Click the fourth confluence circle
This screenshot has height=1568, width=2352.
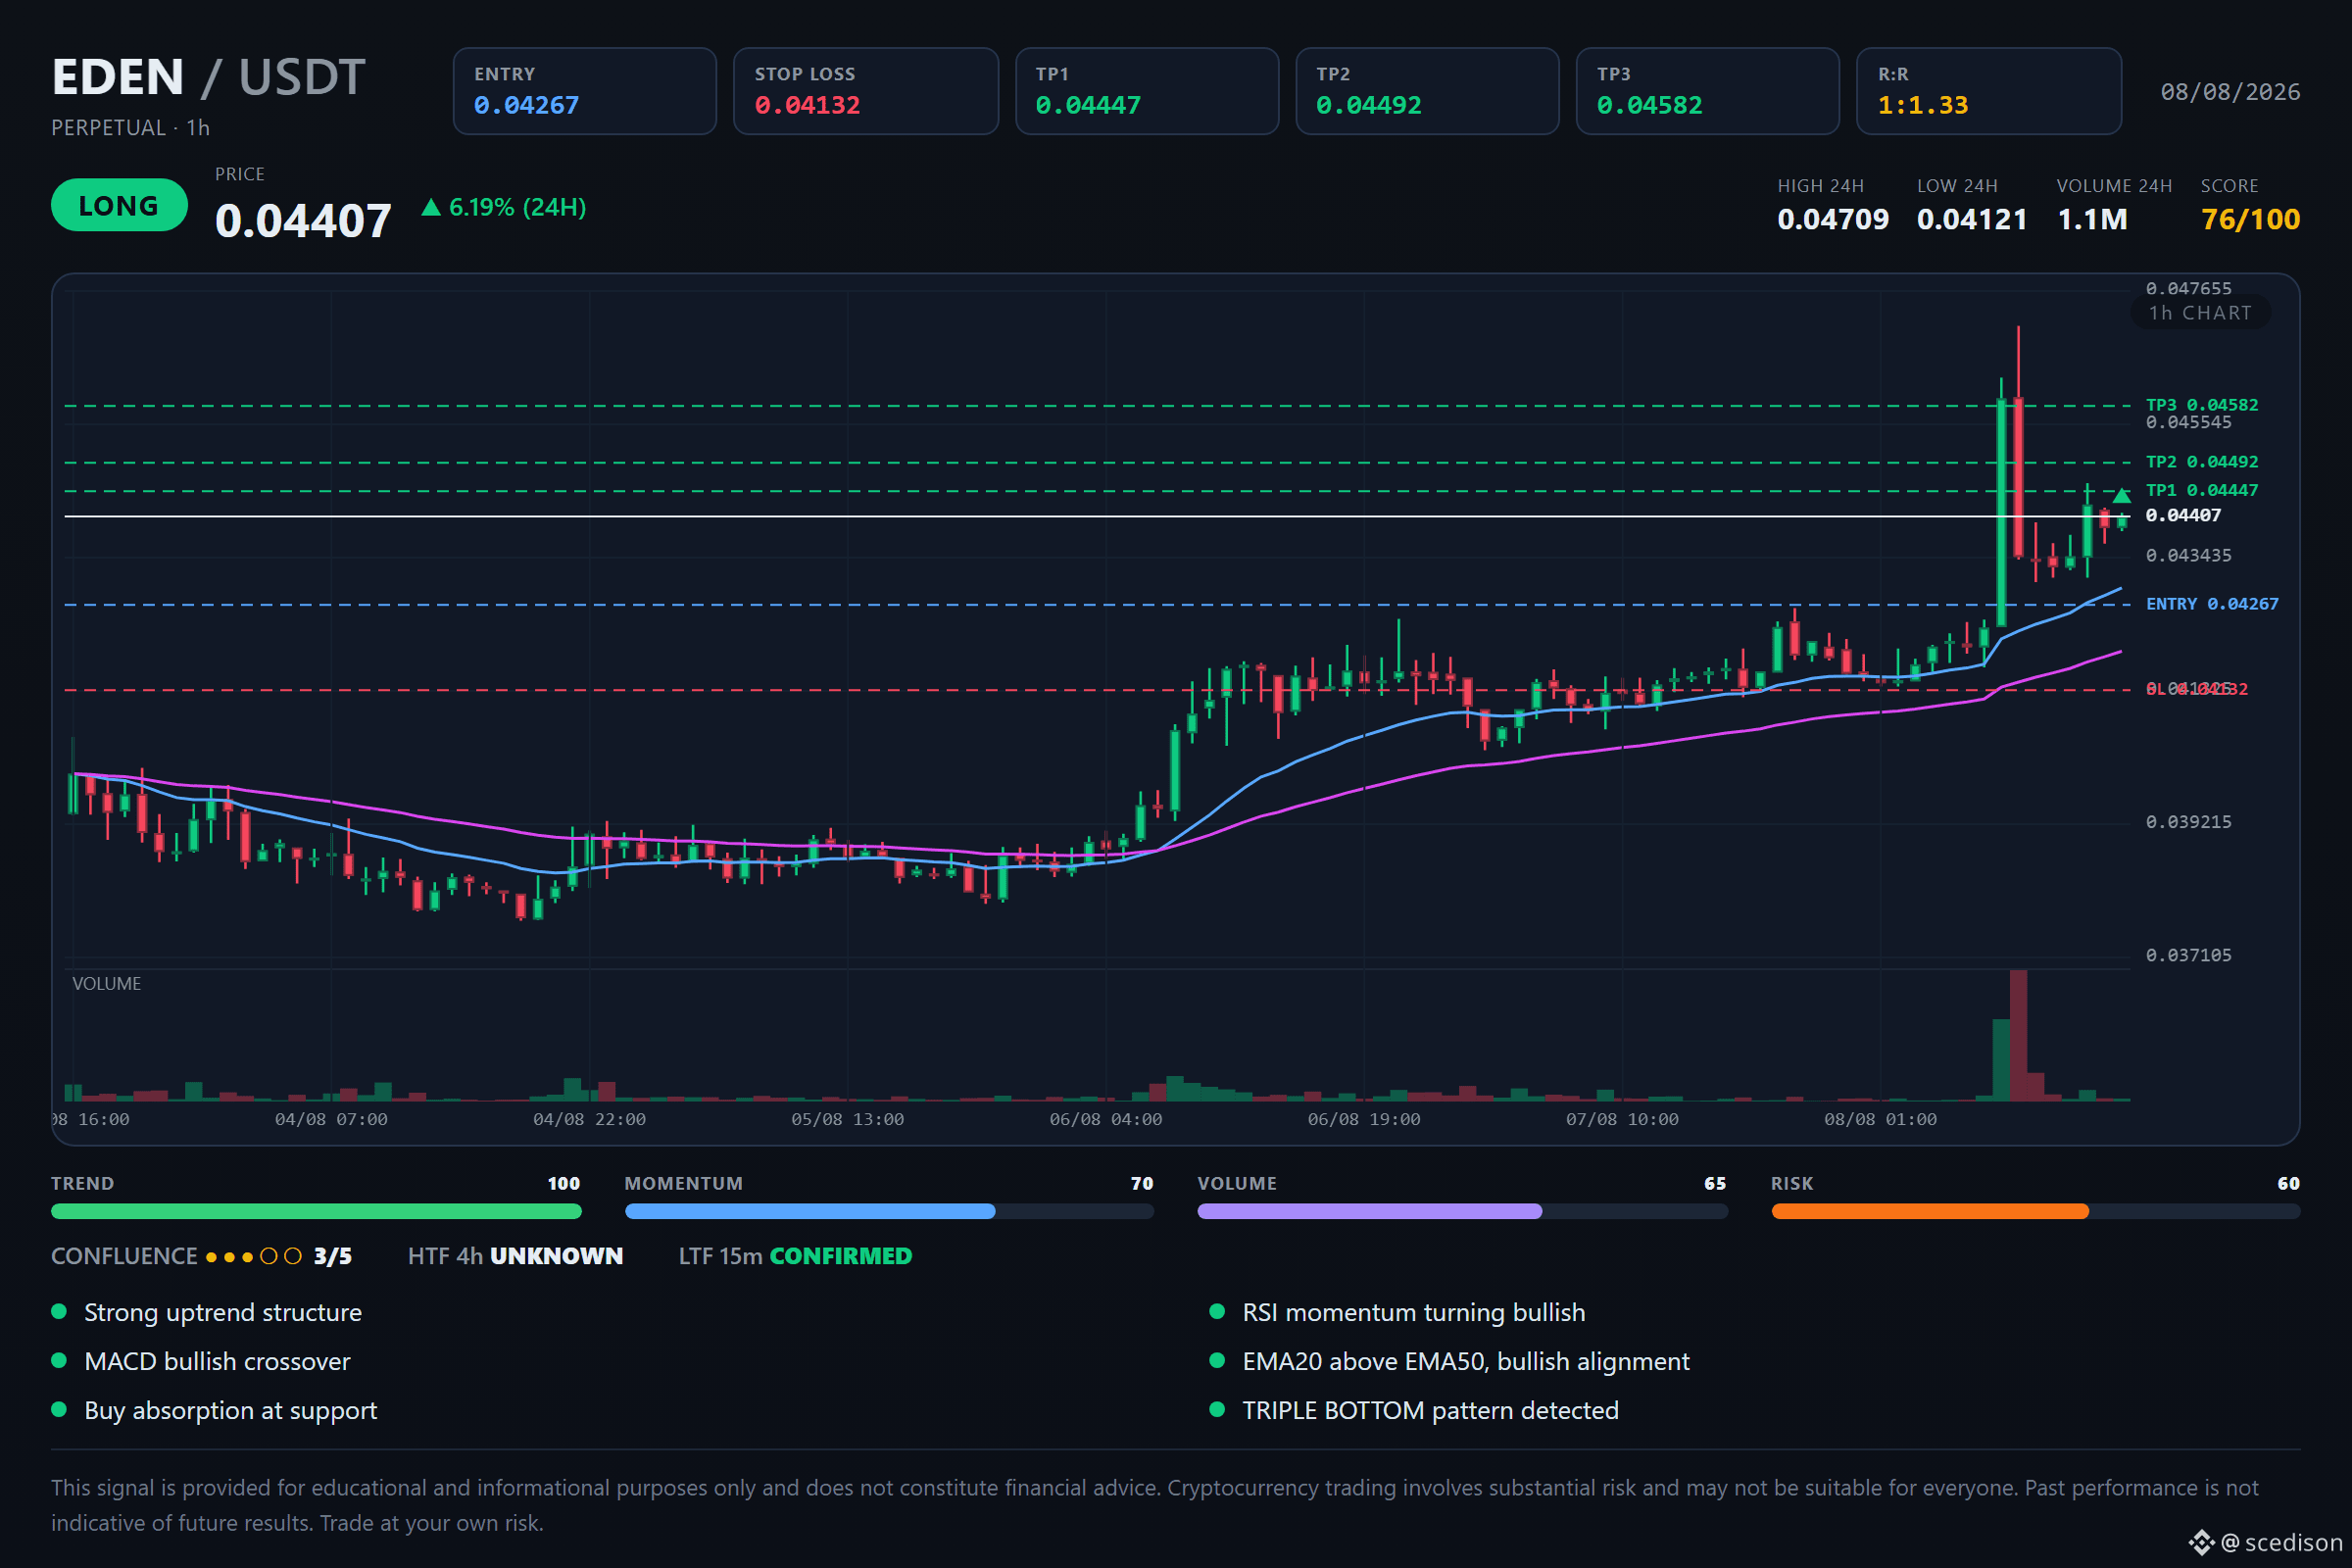tap(269, 1256)
